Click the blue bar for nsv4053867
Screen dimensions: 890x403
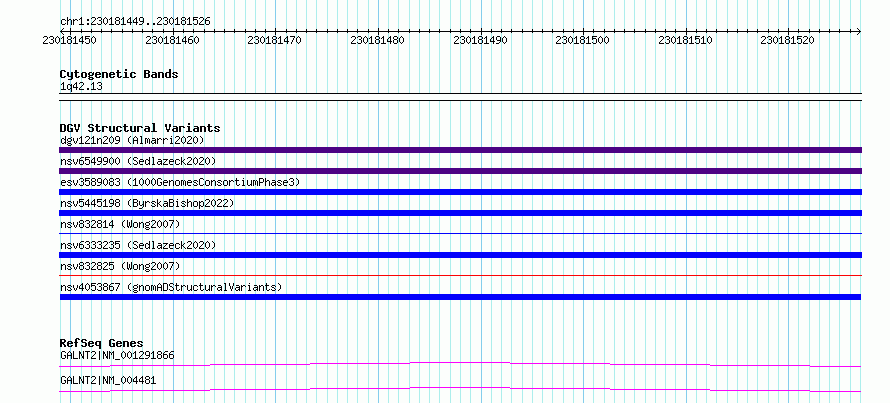click(460, 297)
